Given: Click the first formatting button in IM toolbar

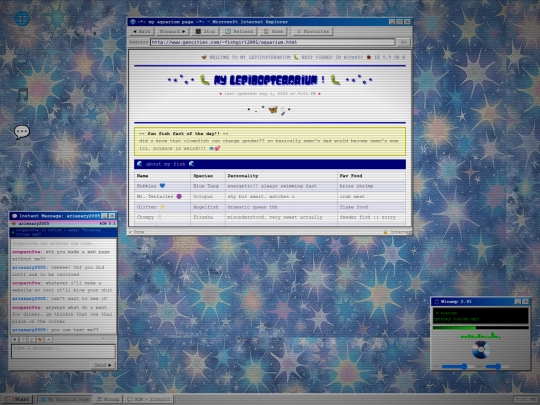Looking at the screenshot, I should (x=15, y=340).
